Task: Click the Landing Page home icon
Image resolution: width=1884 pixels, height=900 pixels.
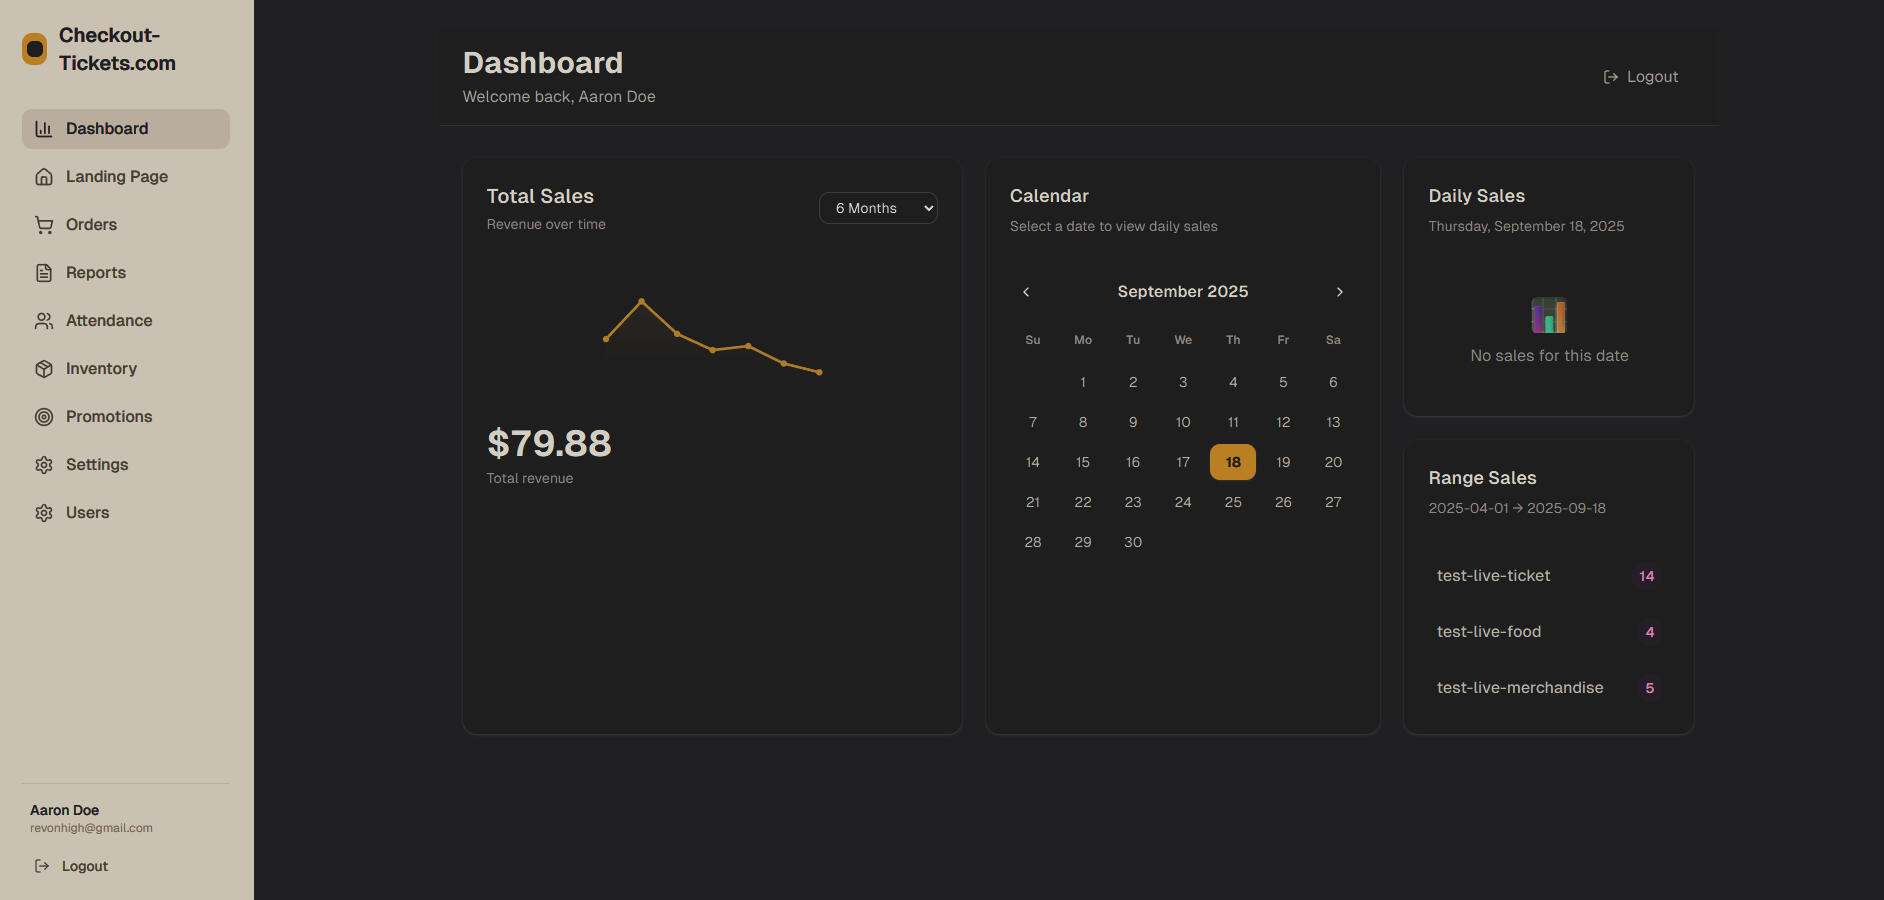Action: (44, 177)
